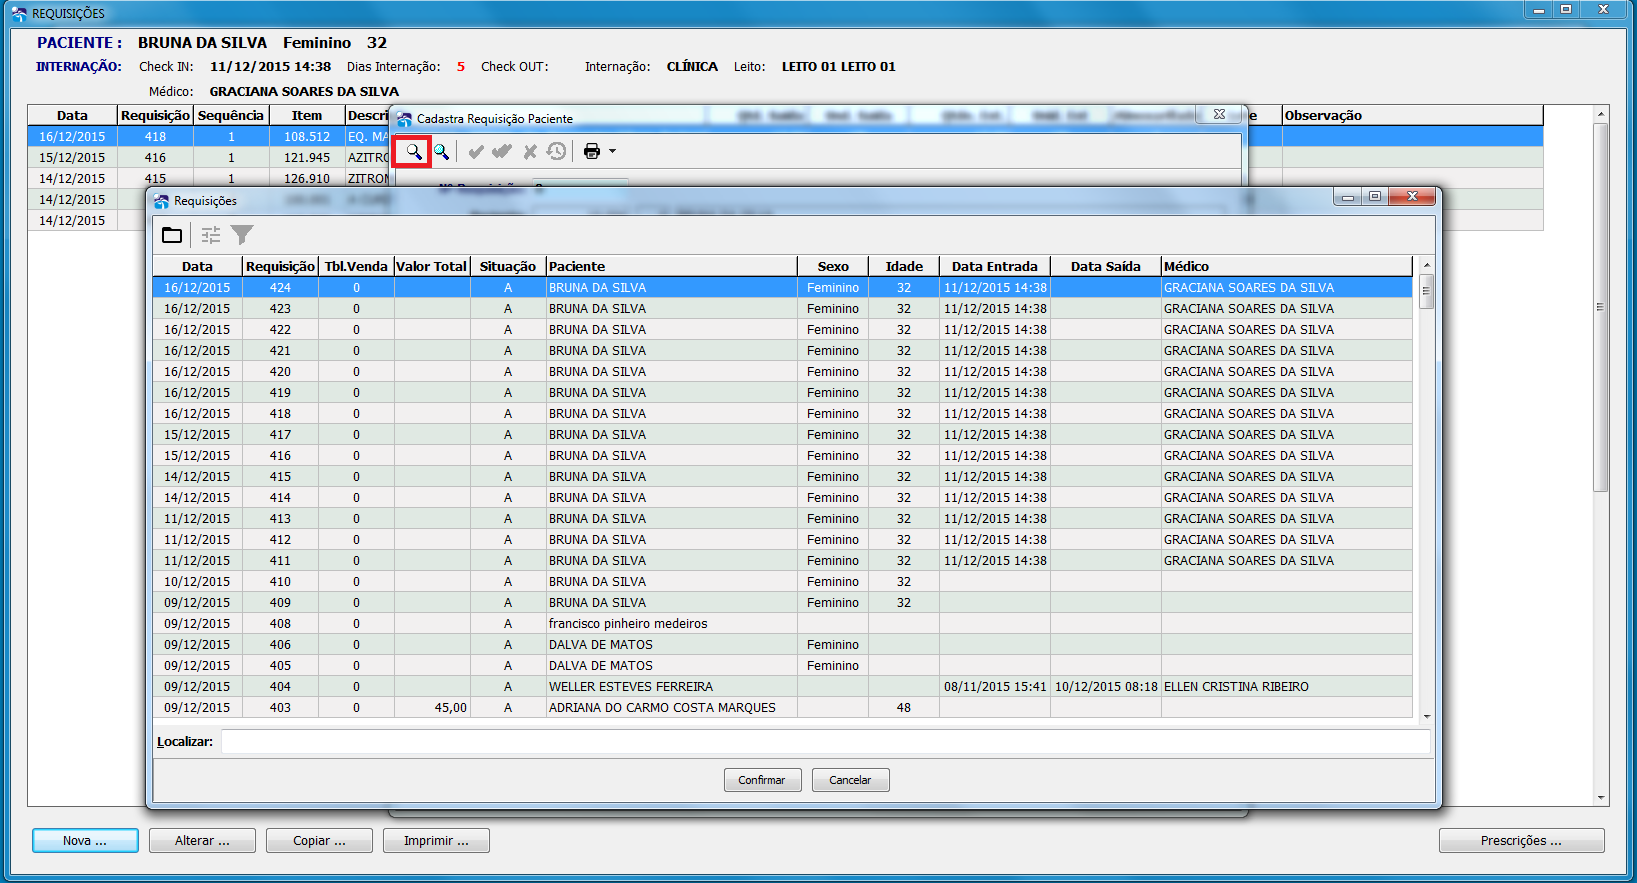
Task: Click the Item column header in main window
Action: pyautogui.click(x=307, y=116)
